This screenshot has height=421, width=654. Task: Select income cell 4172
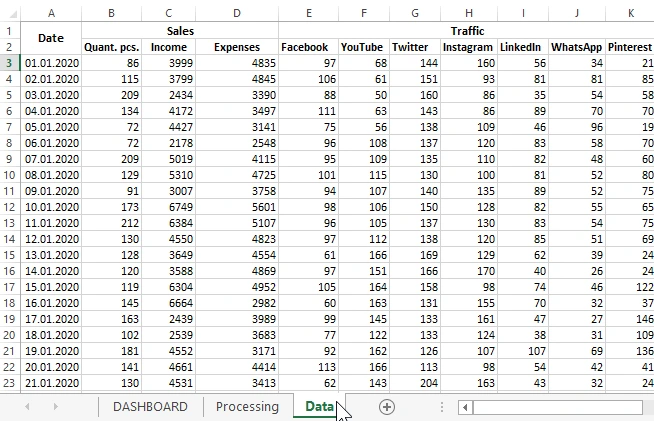coord(169,111)
